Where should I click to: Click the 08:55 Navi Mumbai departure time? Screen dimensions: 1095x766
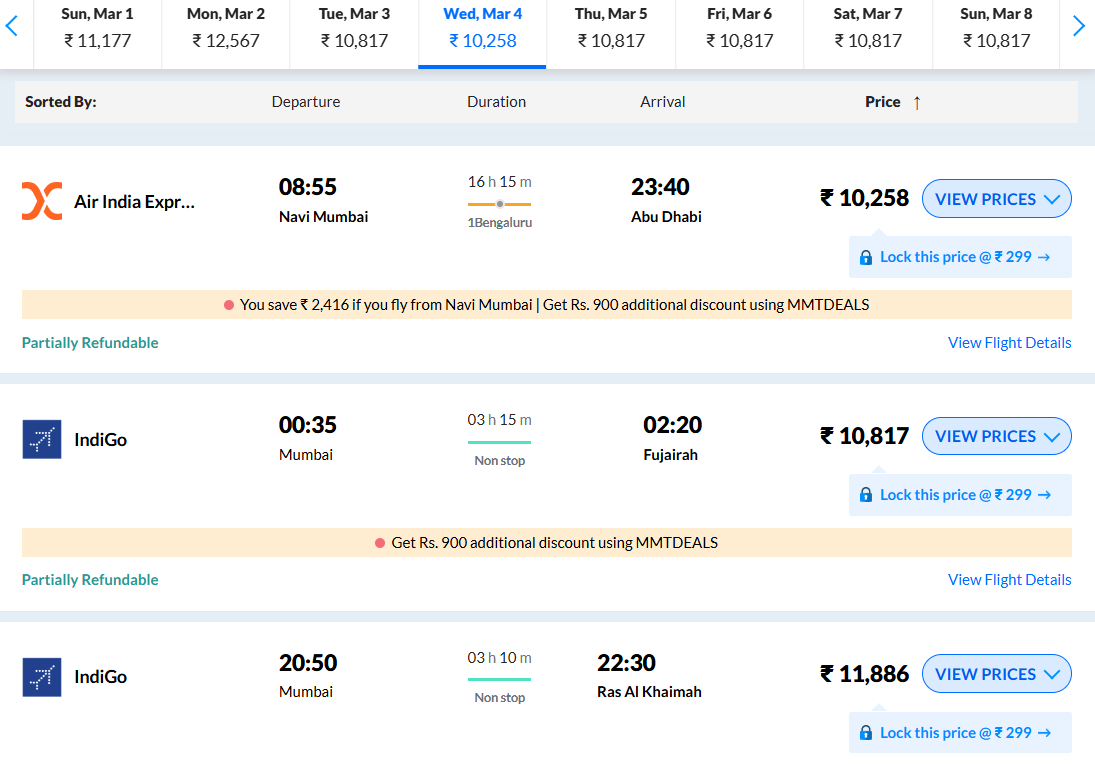tap(308, 187)
